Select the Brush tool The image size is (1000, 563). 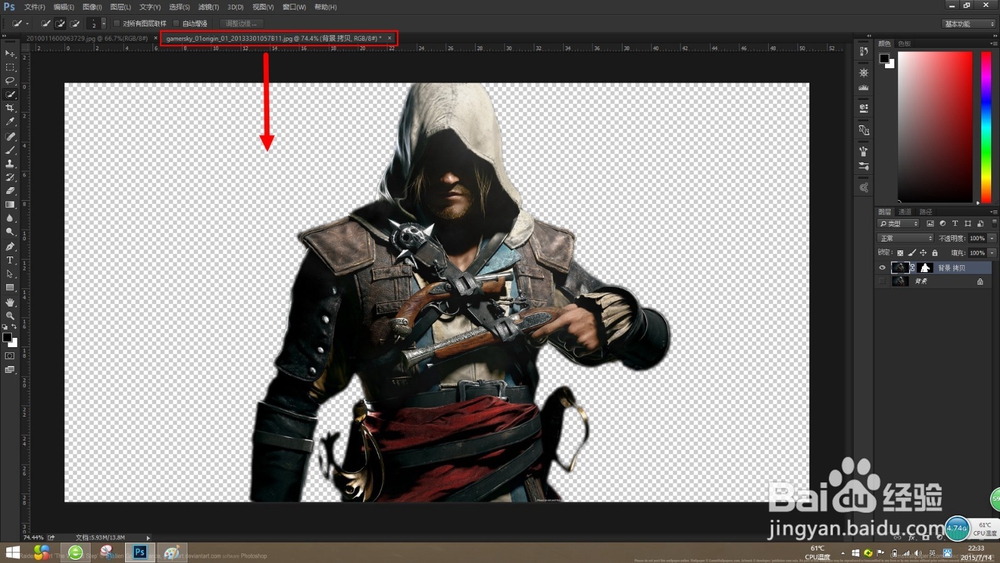(10, 150)
